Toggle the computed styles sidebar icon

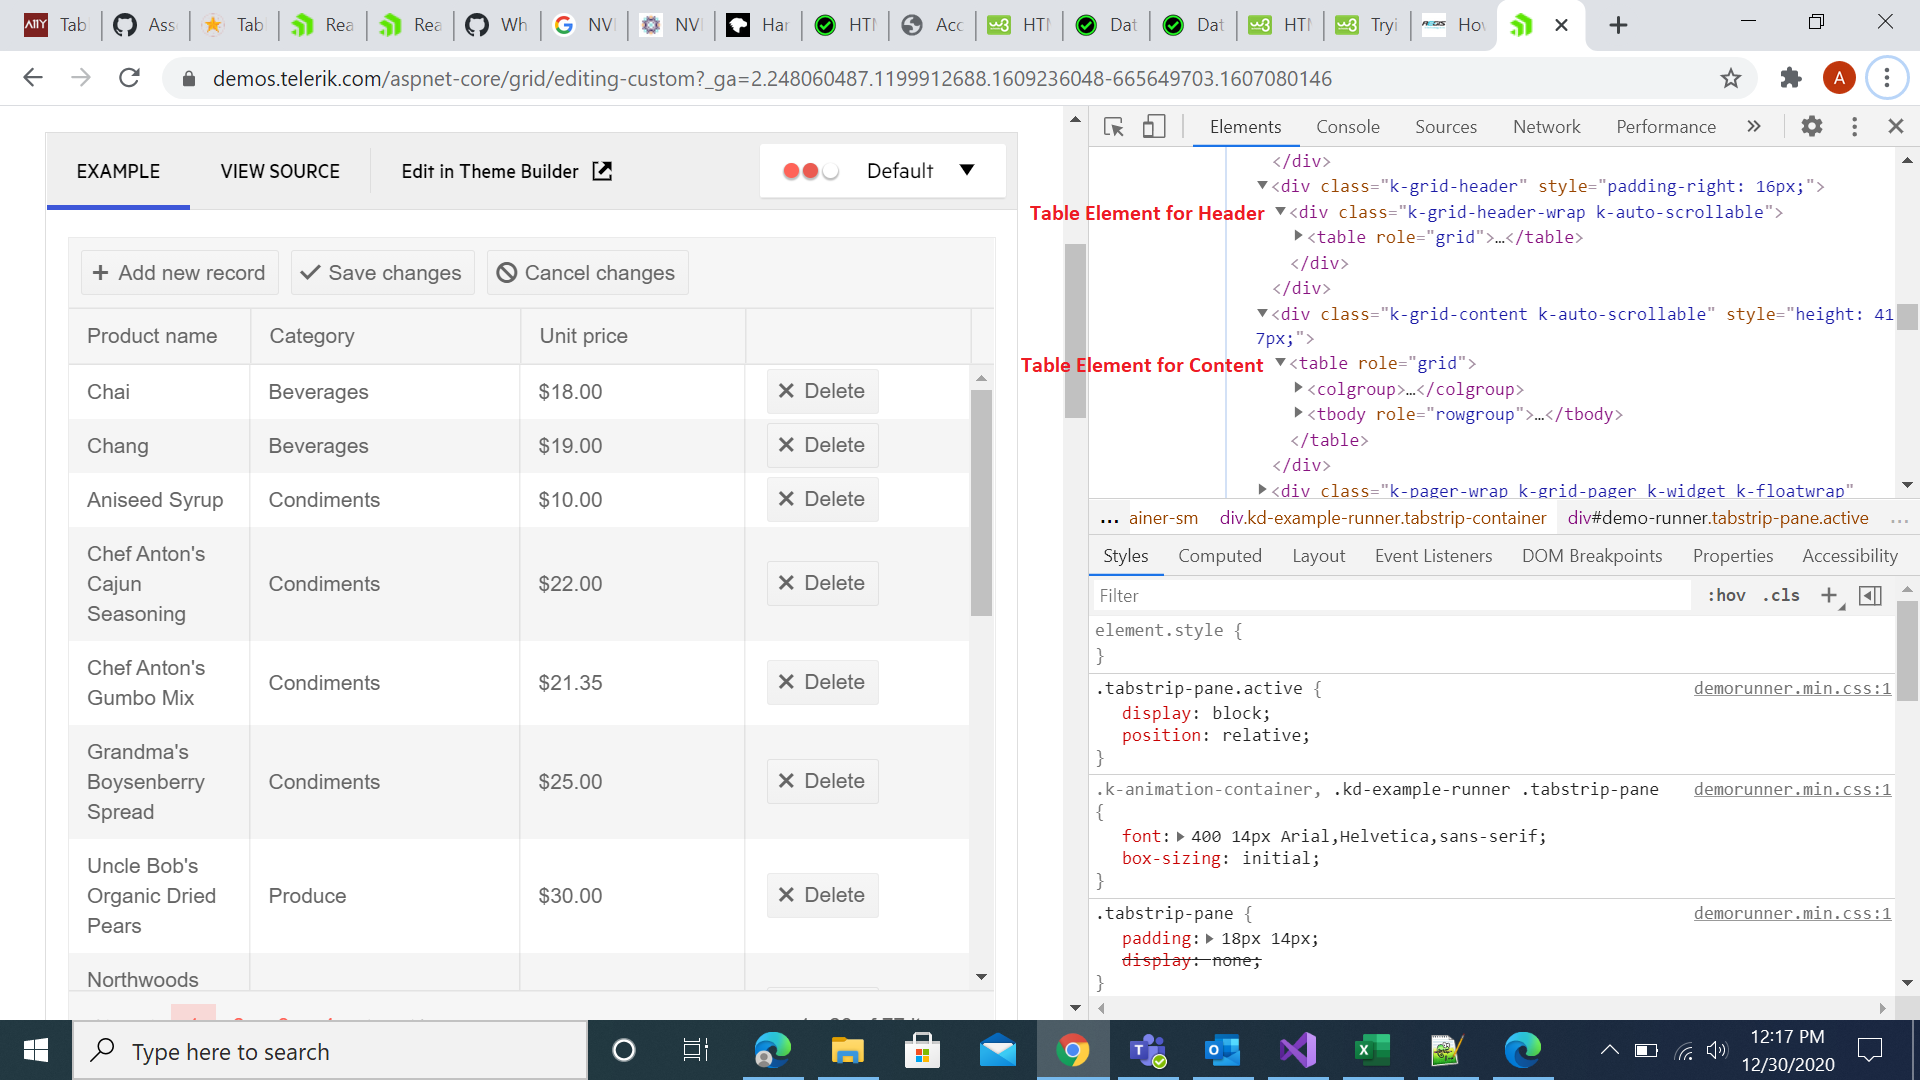(x=1870, y=596)
